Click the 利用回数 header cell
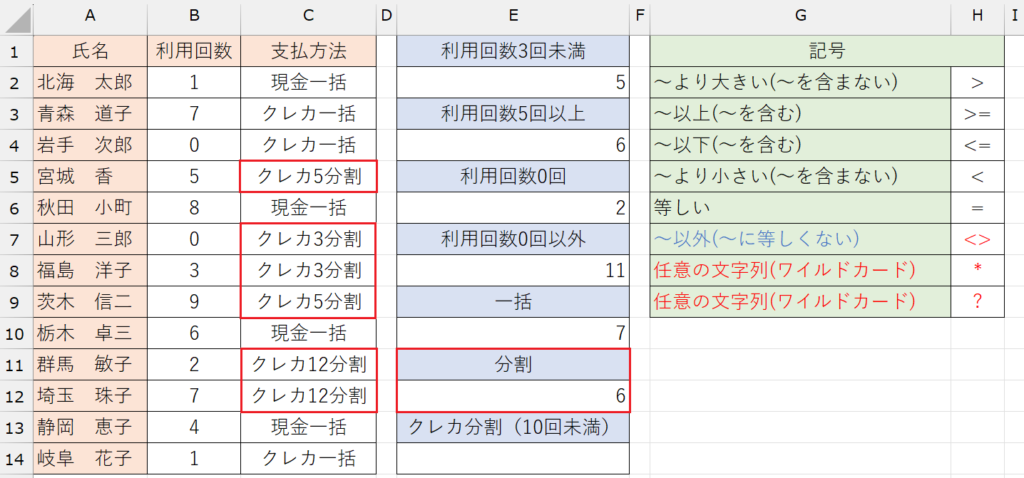This screenshot has width=1024, height=478. [194, 50]
